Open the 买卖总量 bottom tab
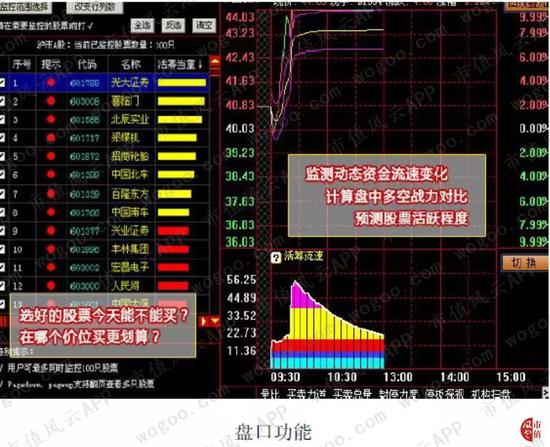 pyautogui.click(x=352, y=394)
